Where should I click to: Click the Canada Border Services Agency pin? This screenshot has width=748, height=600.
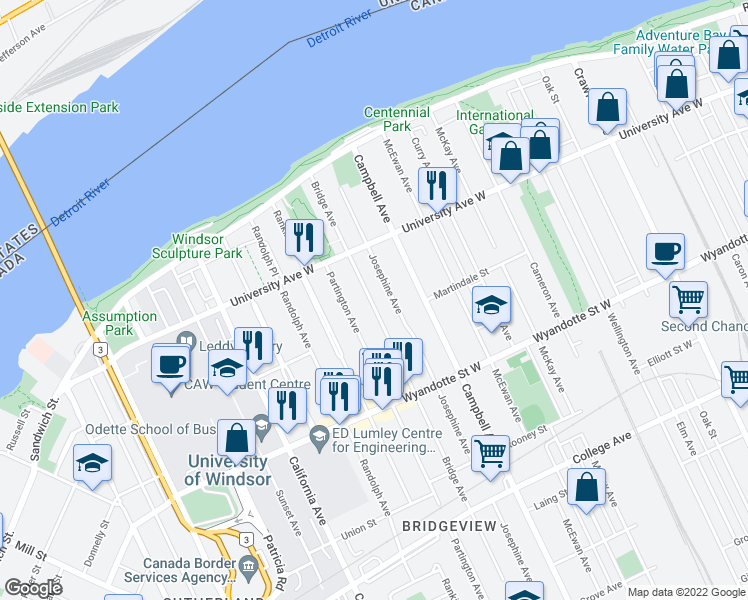click(x=249, y=567)
